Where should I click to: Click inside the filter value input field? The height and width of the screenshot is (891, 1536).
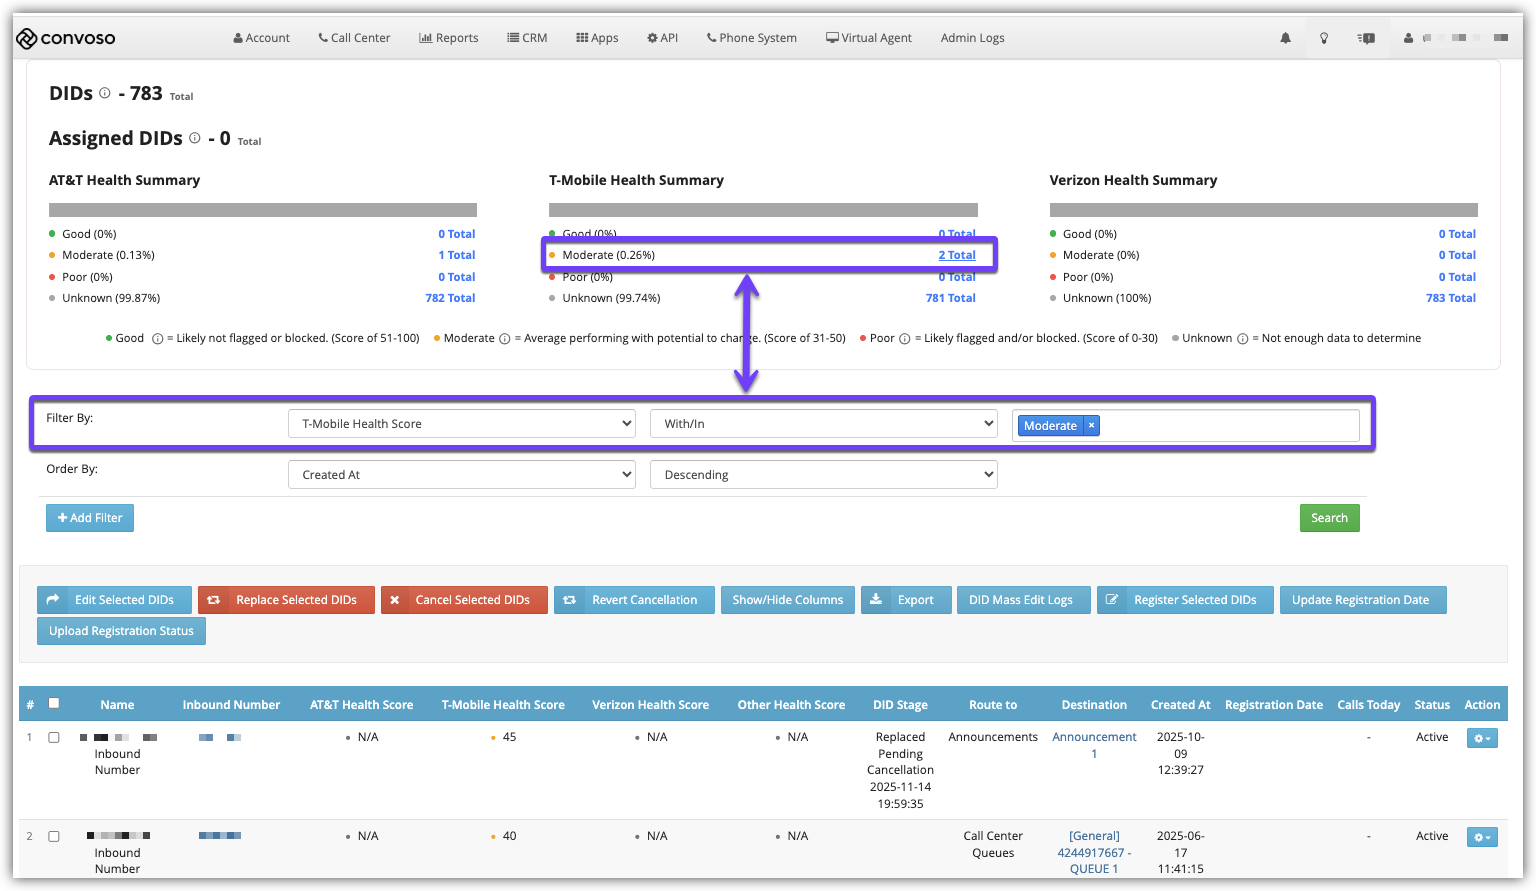coord(1228,425)
